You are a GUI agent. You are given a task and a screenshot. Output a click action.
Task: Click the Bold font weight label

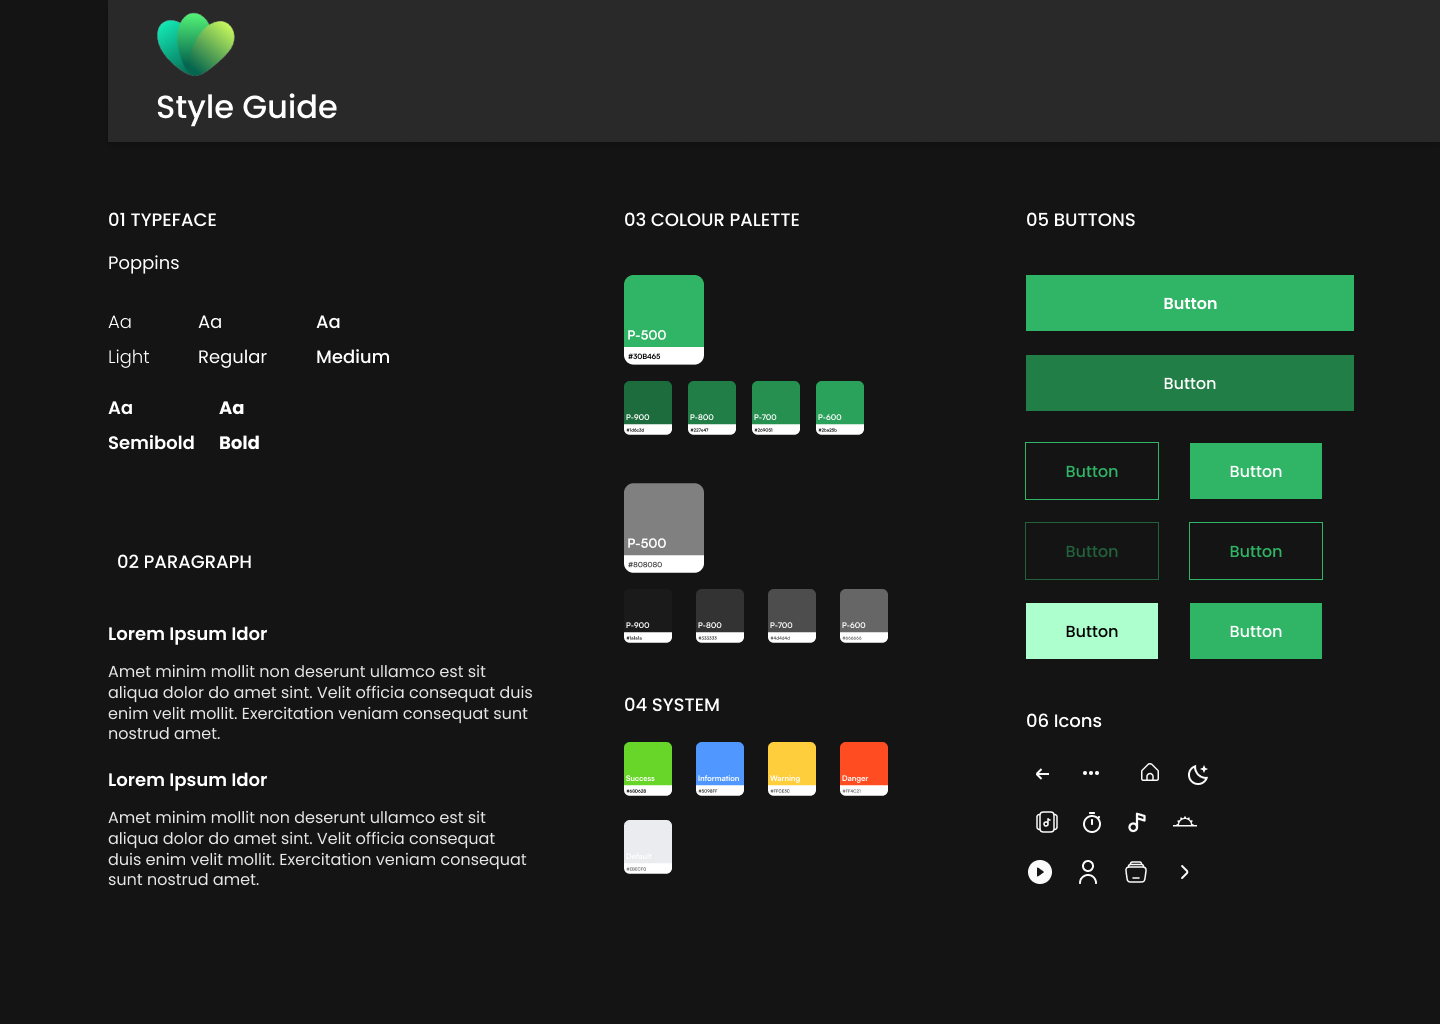click(239, 443)
